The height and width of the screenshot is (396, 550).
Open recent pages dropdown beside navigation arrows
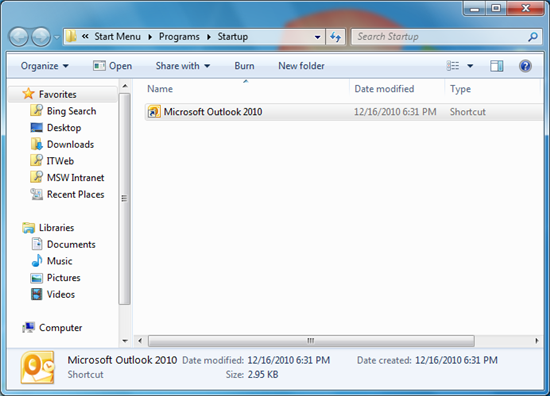(x=56, y=37)
